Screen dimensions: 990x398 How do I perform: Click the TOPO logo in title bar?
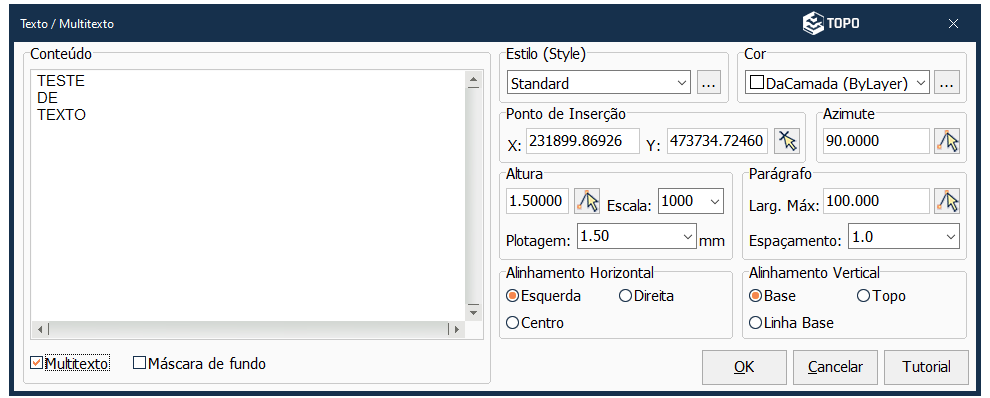(831, 23)
